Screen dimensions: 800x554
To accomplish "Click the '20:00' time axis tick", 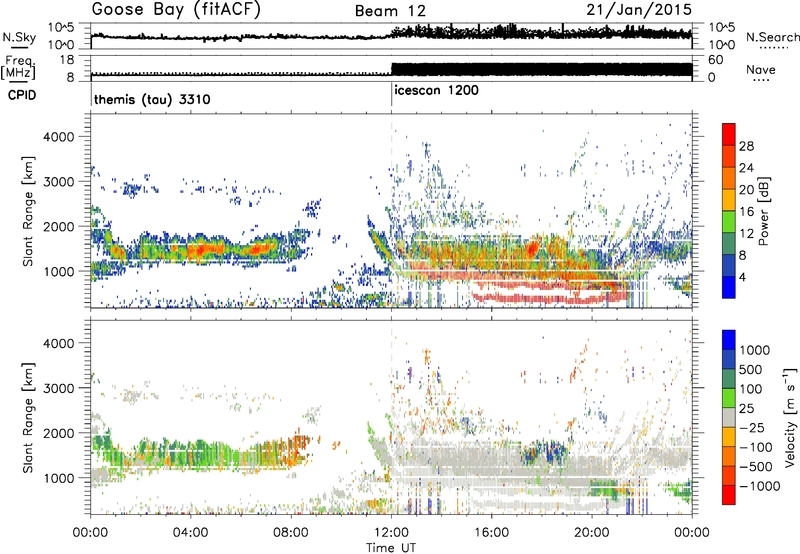I will (x=592, y=533).
